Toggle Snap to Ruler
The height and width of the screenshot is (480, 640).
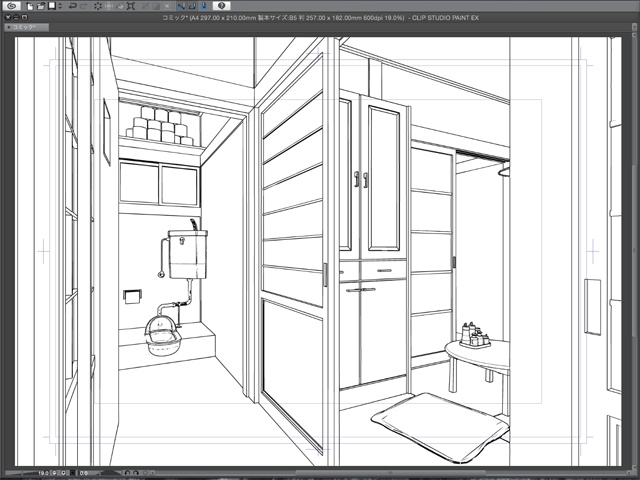pos(181,6)
